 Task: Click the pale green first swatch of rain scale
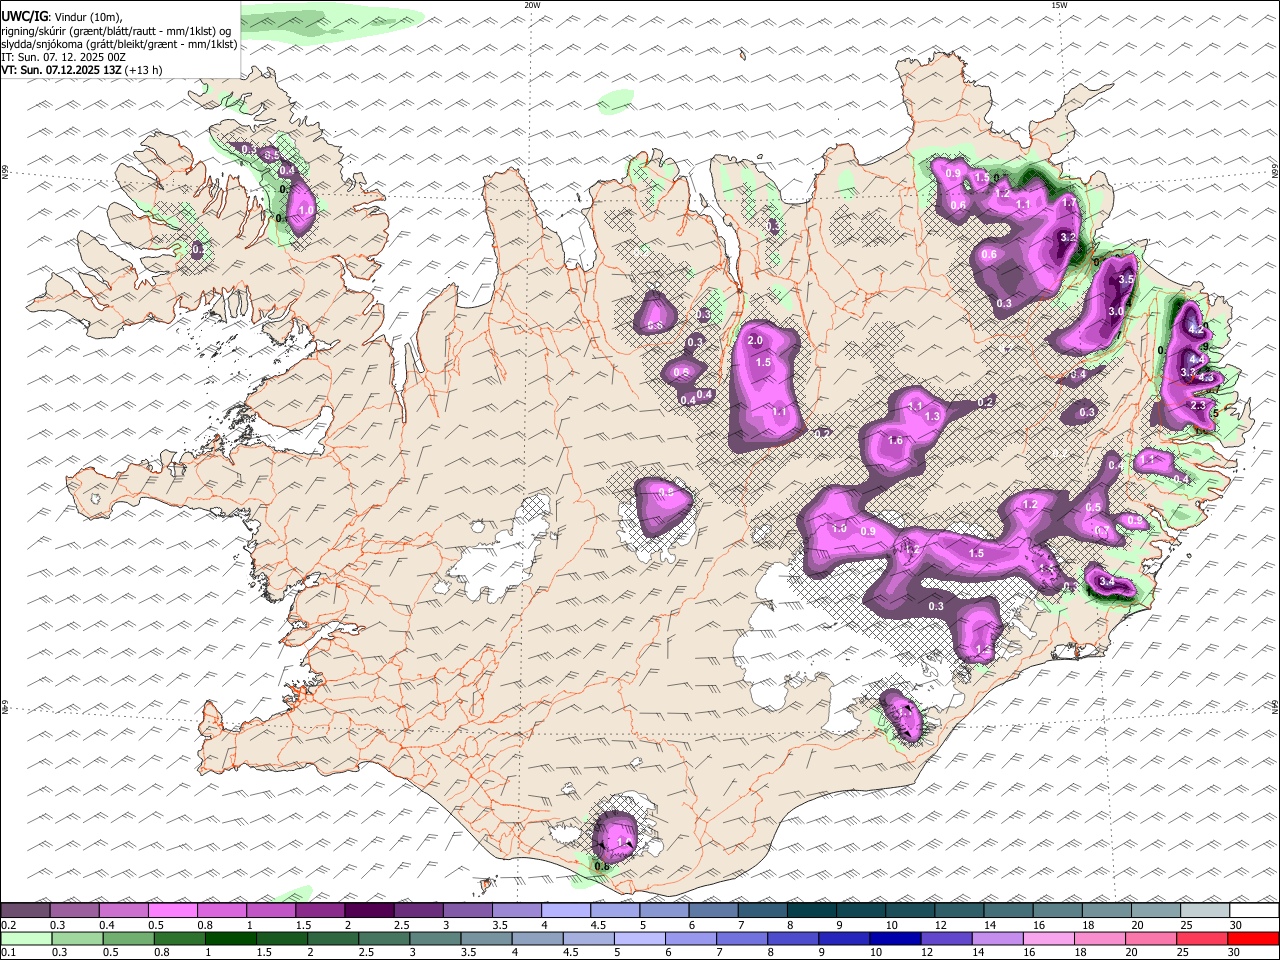[25, 939]
